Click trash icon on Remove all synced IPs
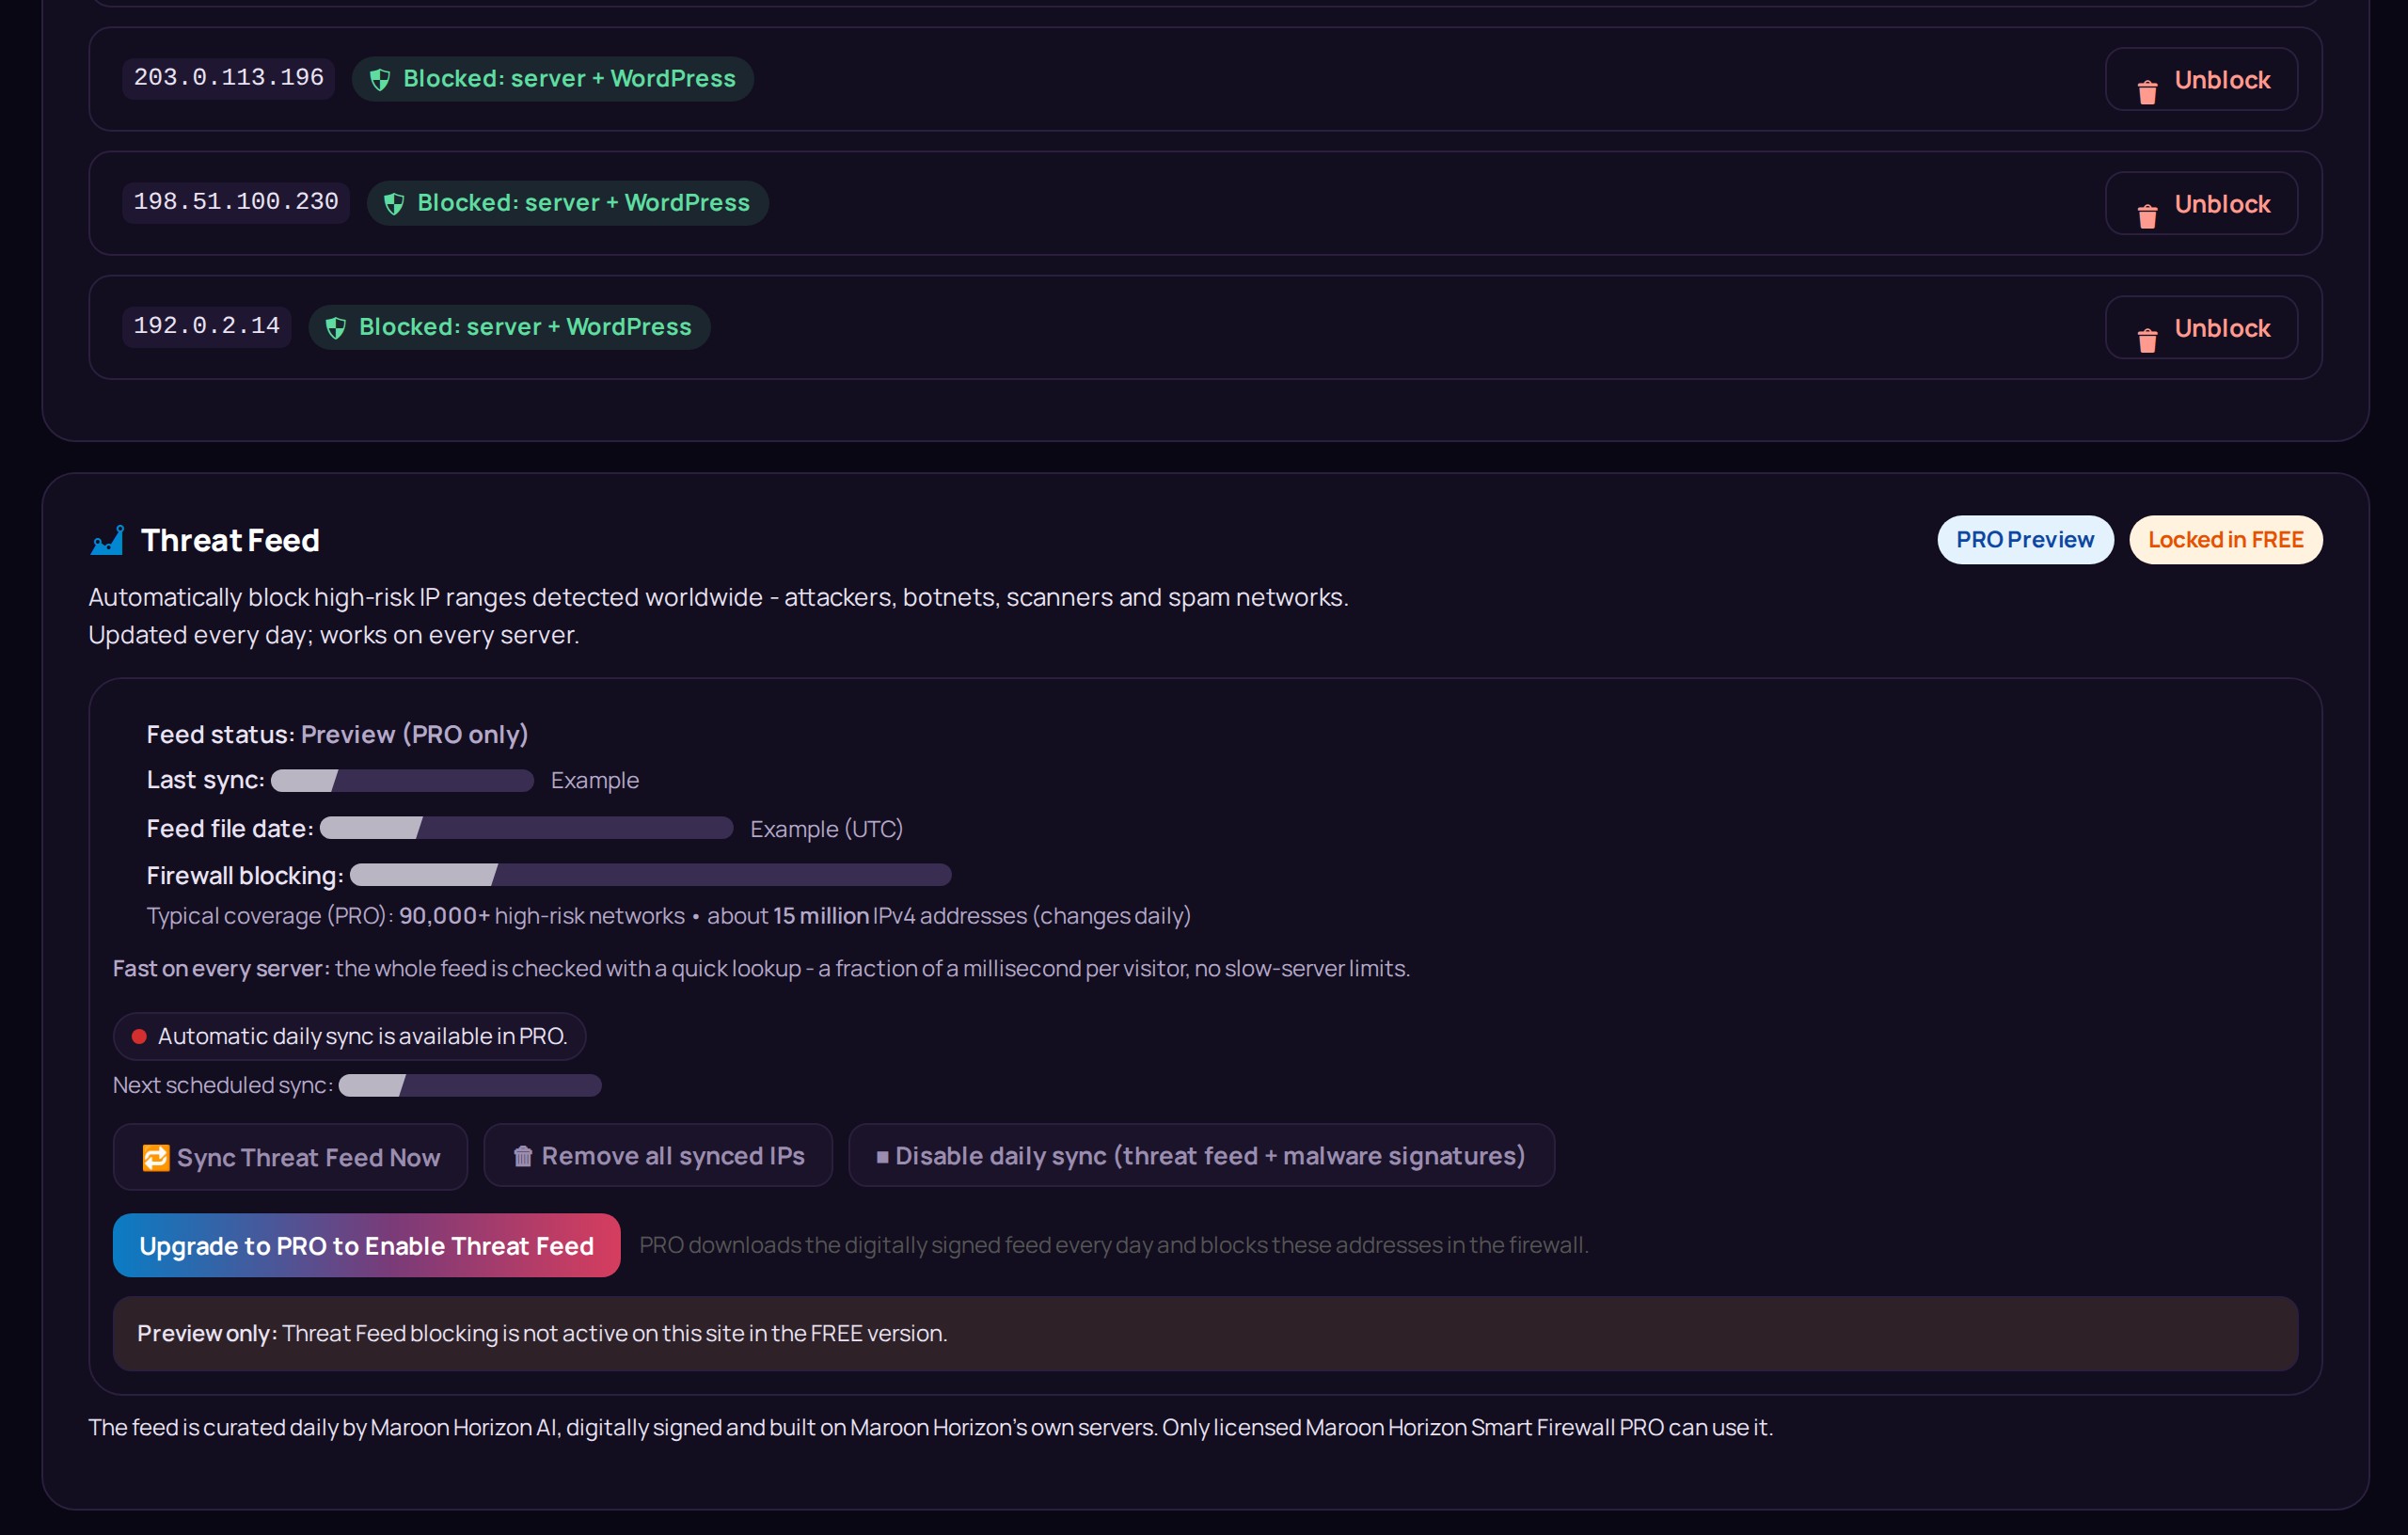This screenshot has height=1535, width=2408. tap(523, 1156)
